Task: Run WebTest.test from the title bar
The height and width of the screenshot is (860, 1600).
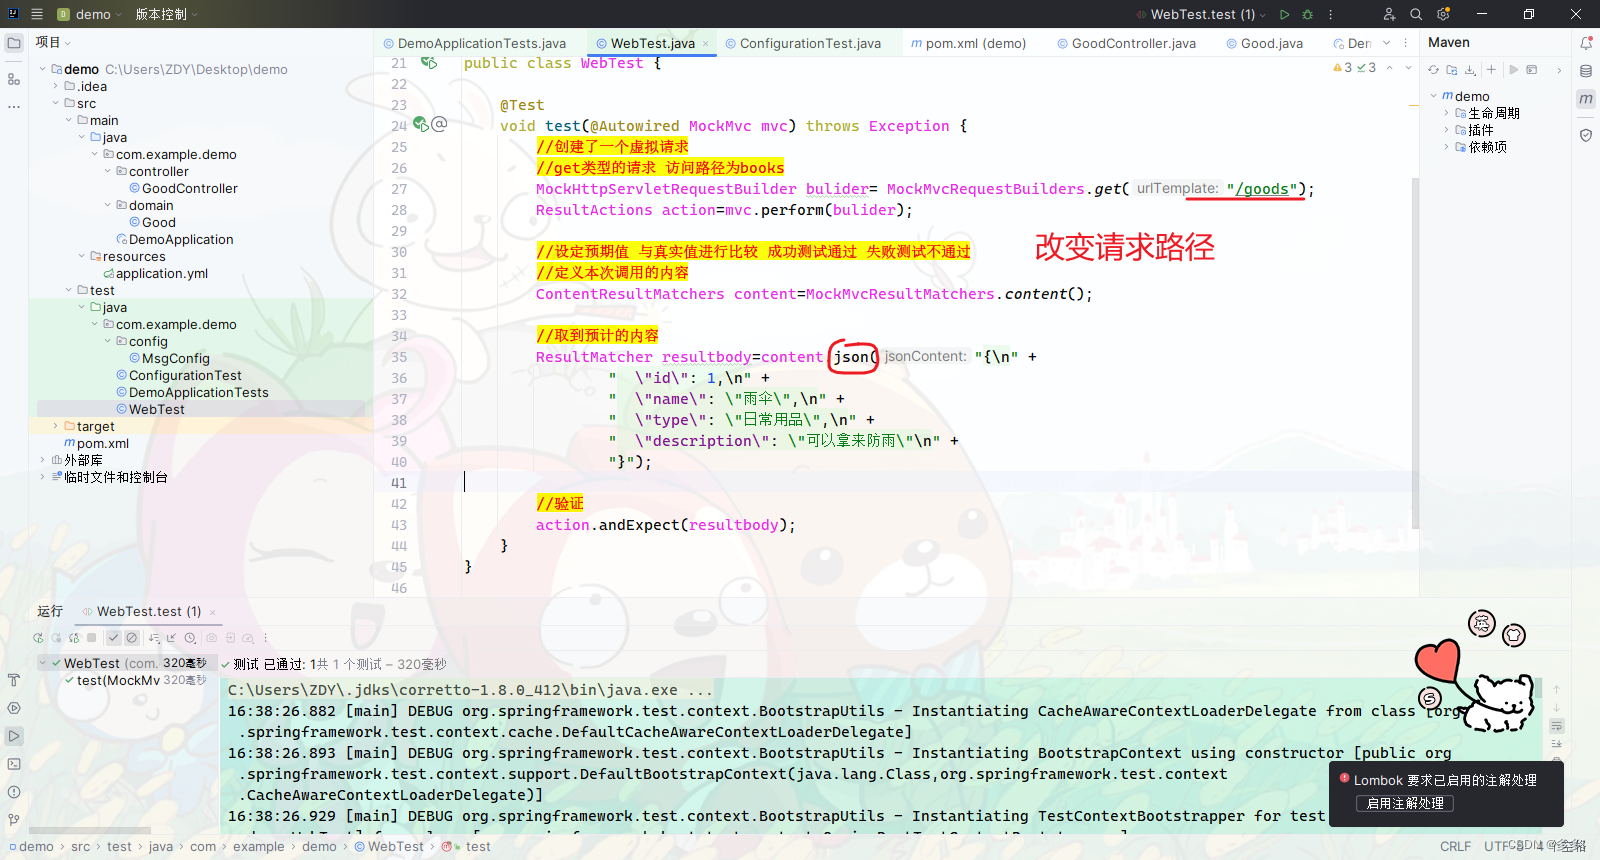Action: 1285,14
